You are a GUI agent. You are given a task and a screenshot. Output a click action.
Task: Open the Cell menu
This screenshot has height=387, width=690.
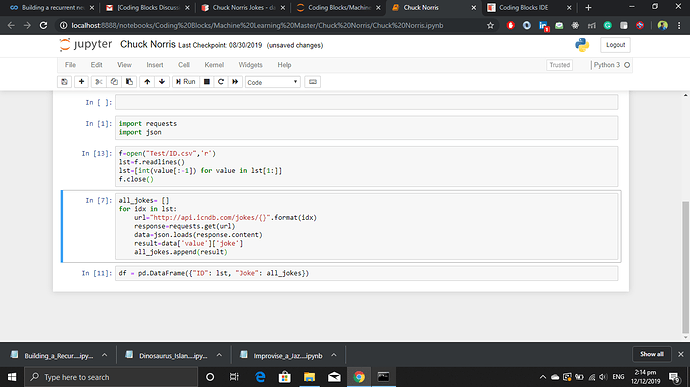[184, 65]
